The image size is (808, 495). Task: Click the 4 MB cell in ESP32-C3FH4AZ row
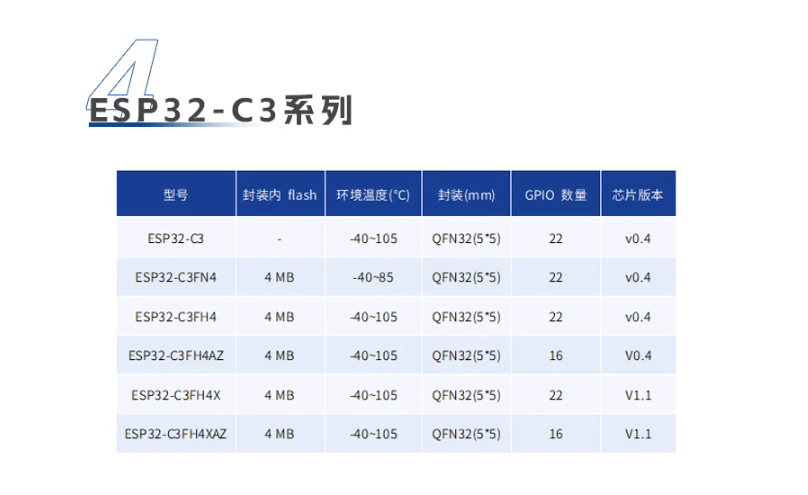279,356
